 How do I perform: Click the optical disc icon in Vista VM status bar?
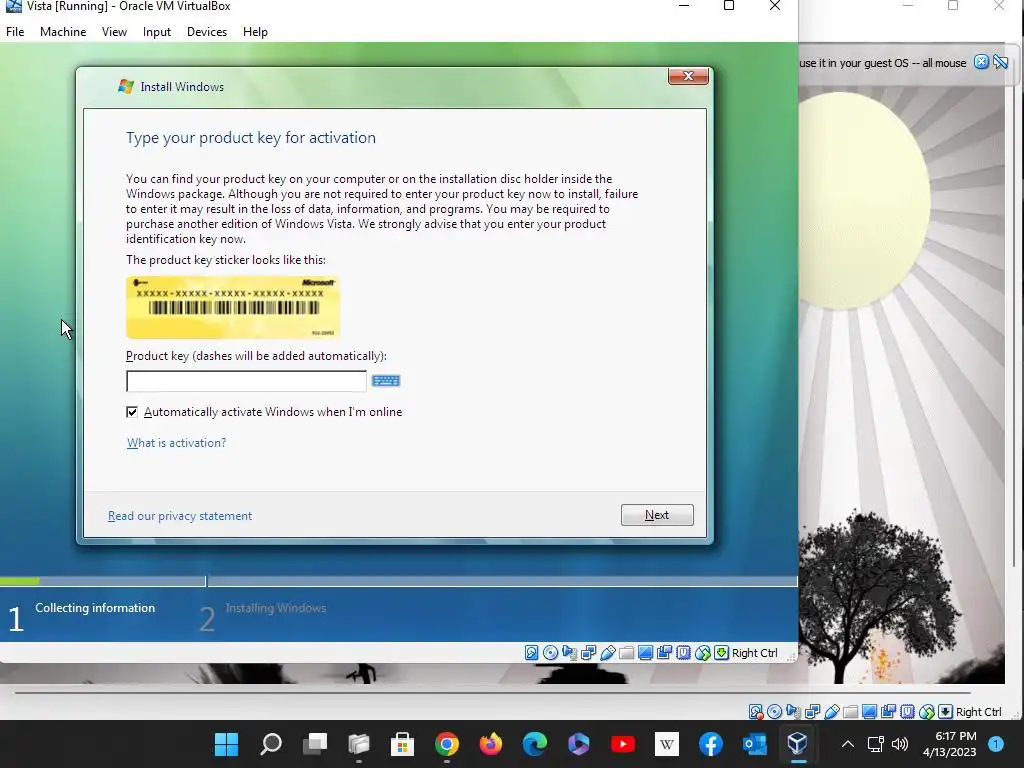(551, 652)
